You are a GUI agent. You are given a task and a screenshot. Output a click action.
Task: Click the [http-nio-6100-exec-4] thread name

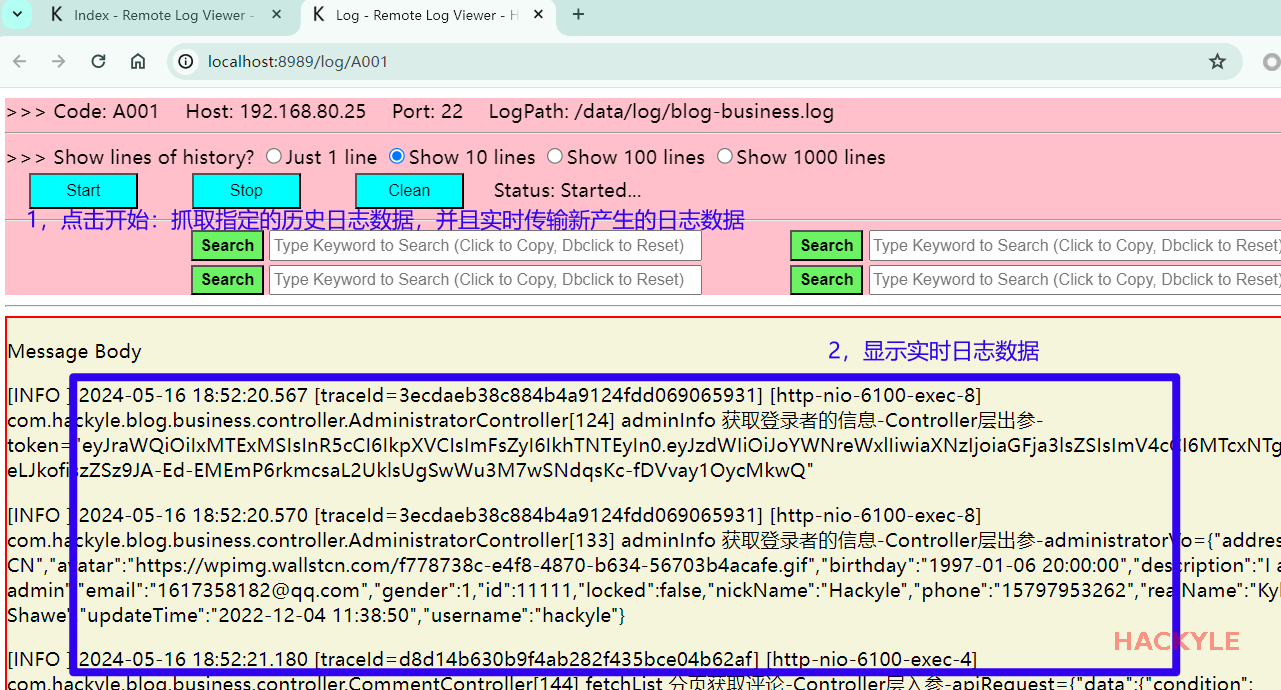(x=871, y=659)
